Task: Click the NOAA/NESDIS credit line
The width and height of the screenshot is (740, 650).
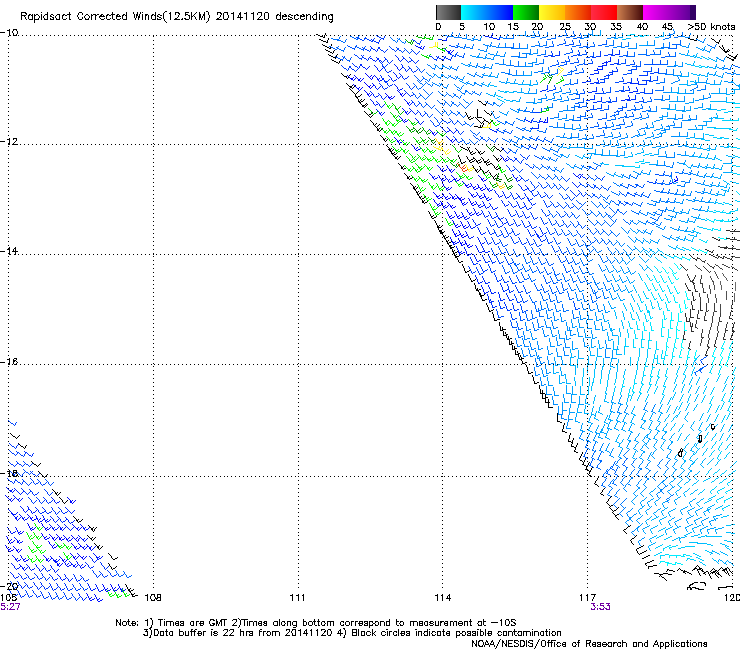Action: 589,644
